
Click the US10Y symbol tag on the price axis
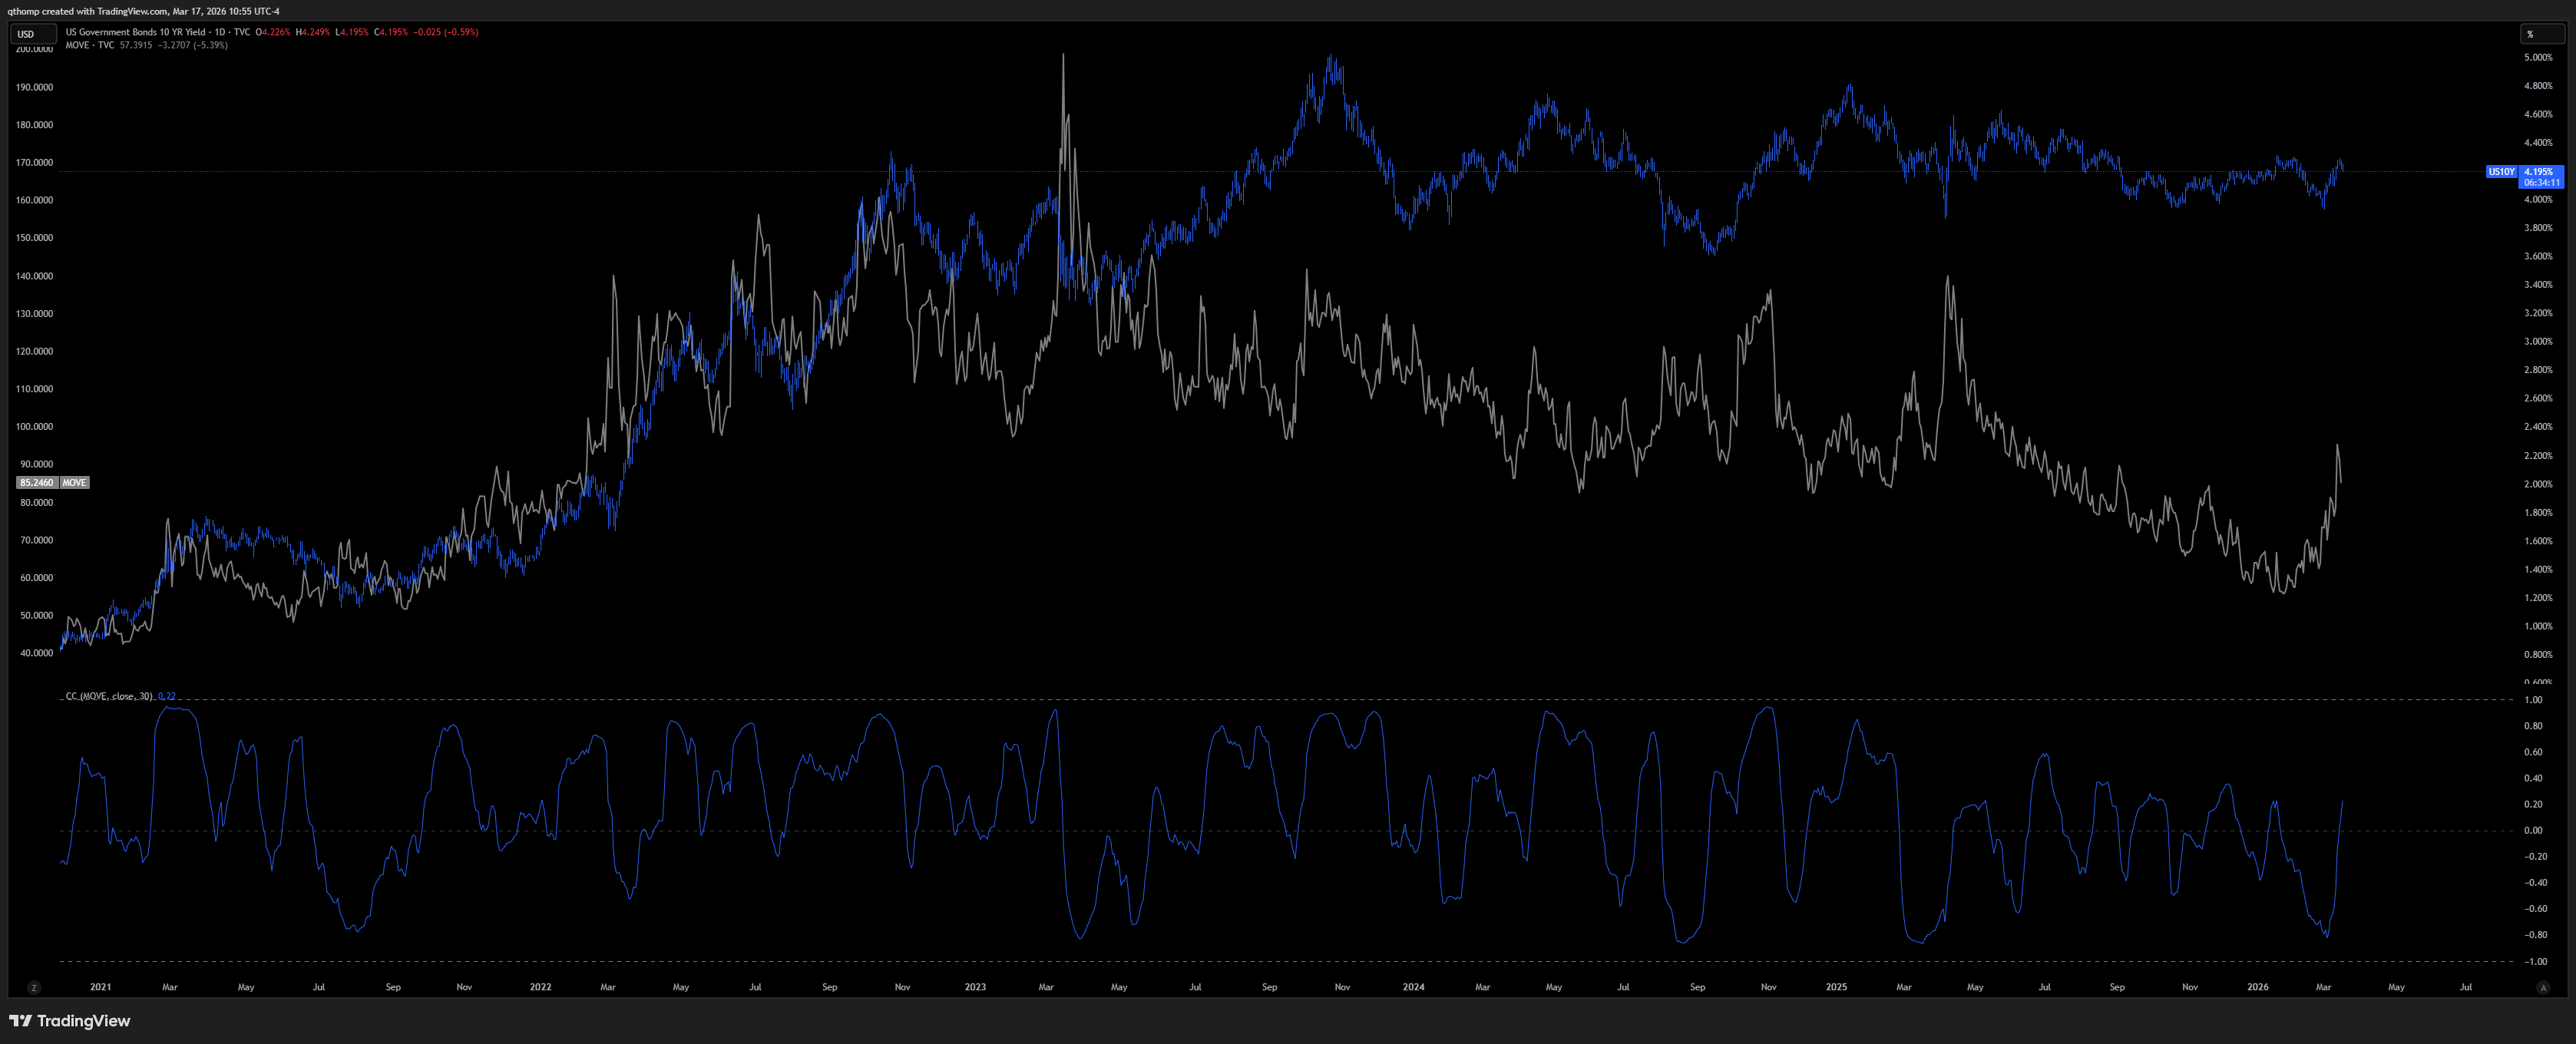click(2501, 172)
